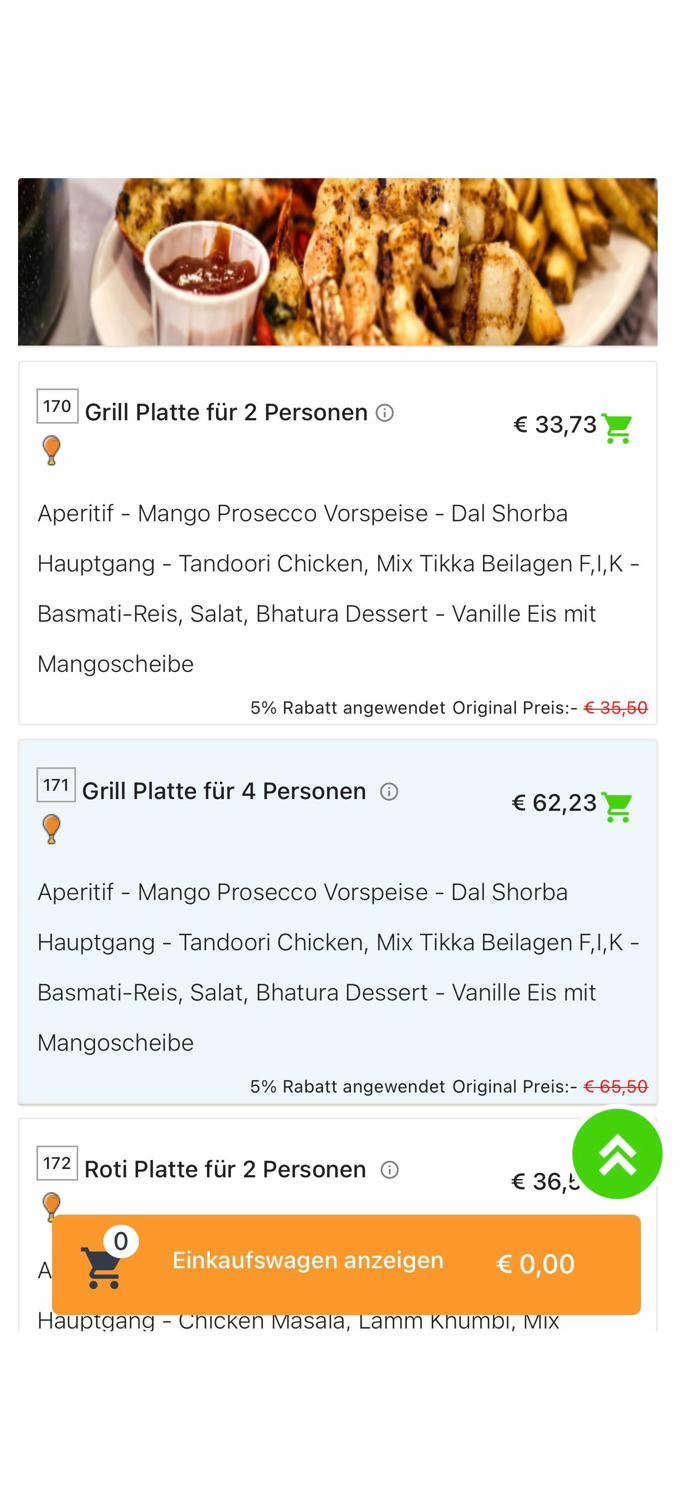The height and width of the screenshot is (1500, 693).
Task: Click the item number badge 171
Action: point(57,785)
